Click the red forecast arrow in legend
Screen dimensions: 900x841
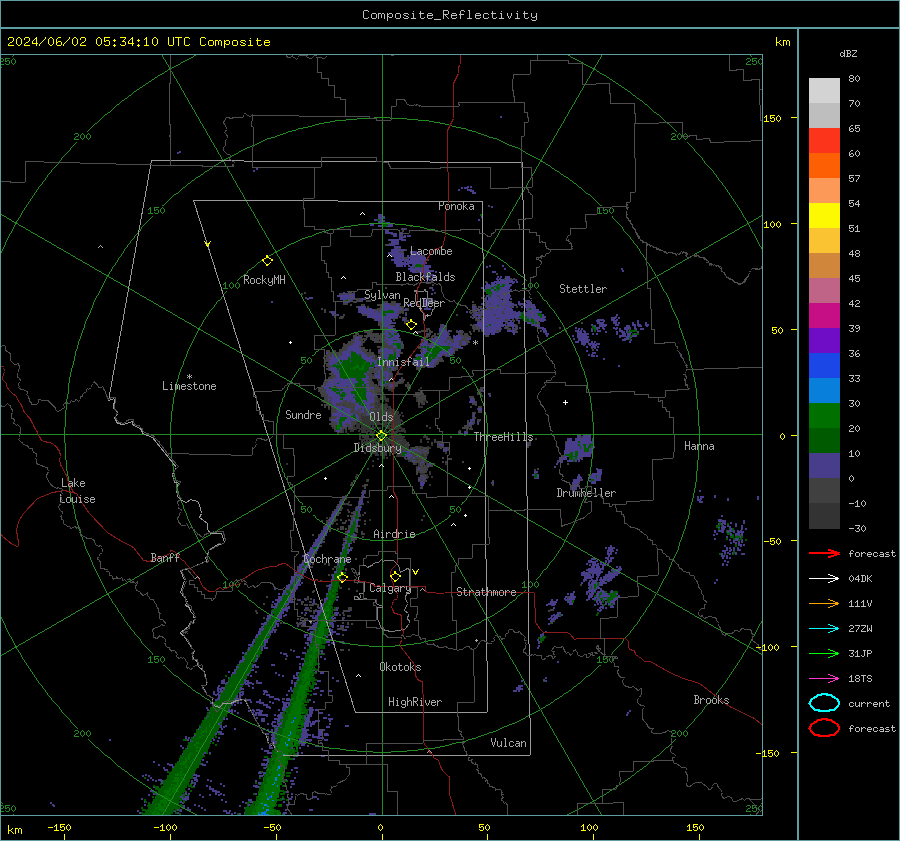tap(824, 553)
